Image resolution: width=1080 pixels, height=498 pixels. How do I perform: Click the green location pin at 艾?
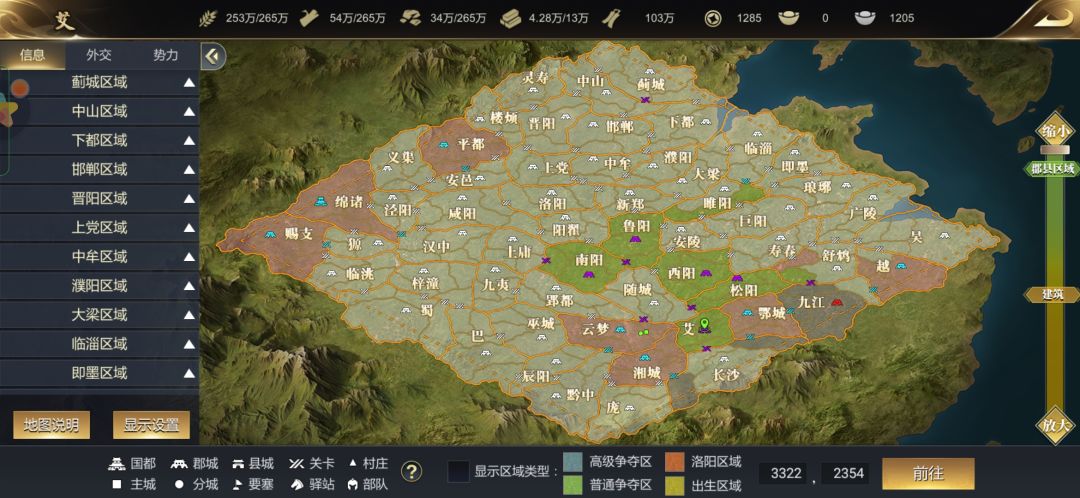(x=704, y=322)
